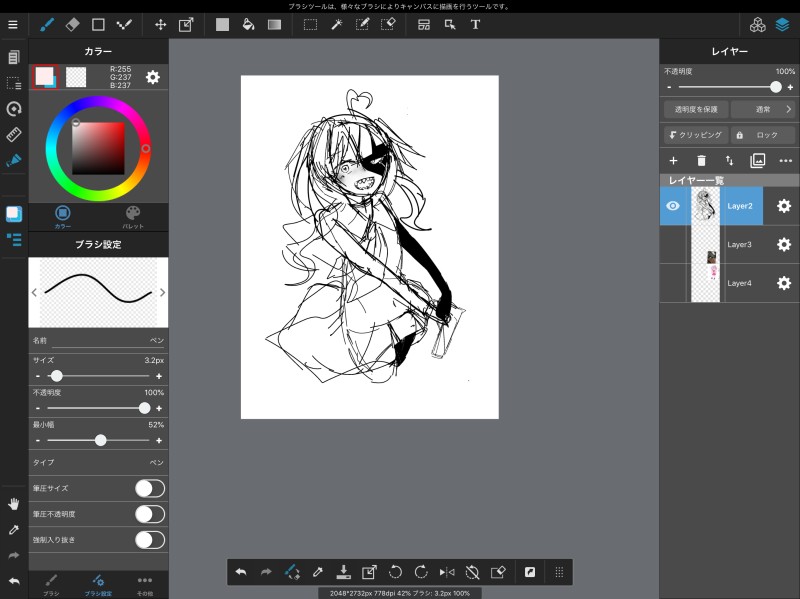Viewport: 800px width, 599px height.
Task: Select the transparent color swatch
Action: click(76, 77)
